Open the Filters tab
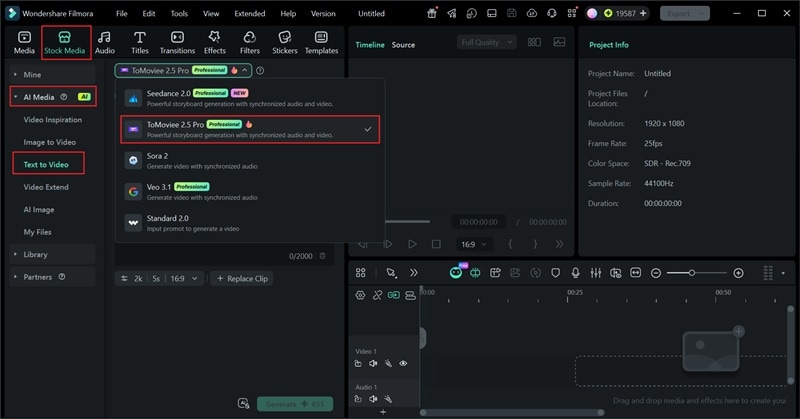The width and height of the screenshot is (800, 419). 249,43
